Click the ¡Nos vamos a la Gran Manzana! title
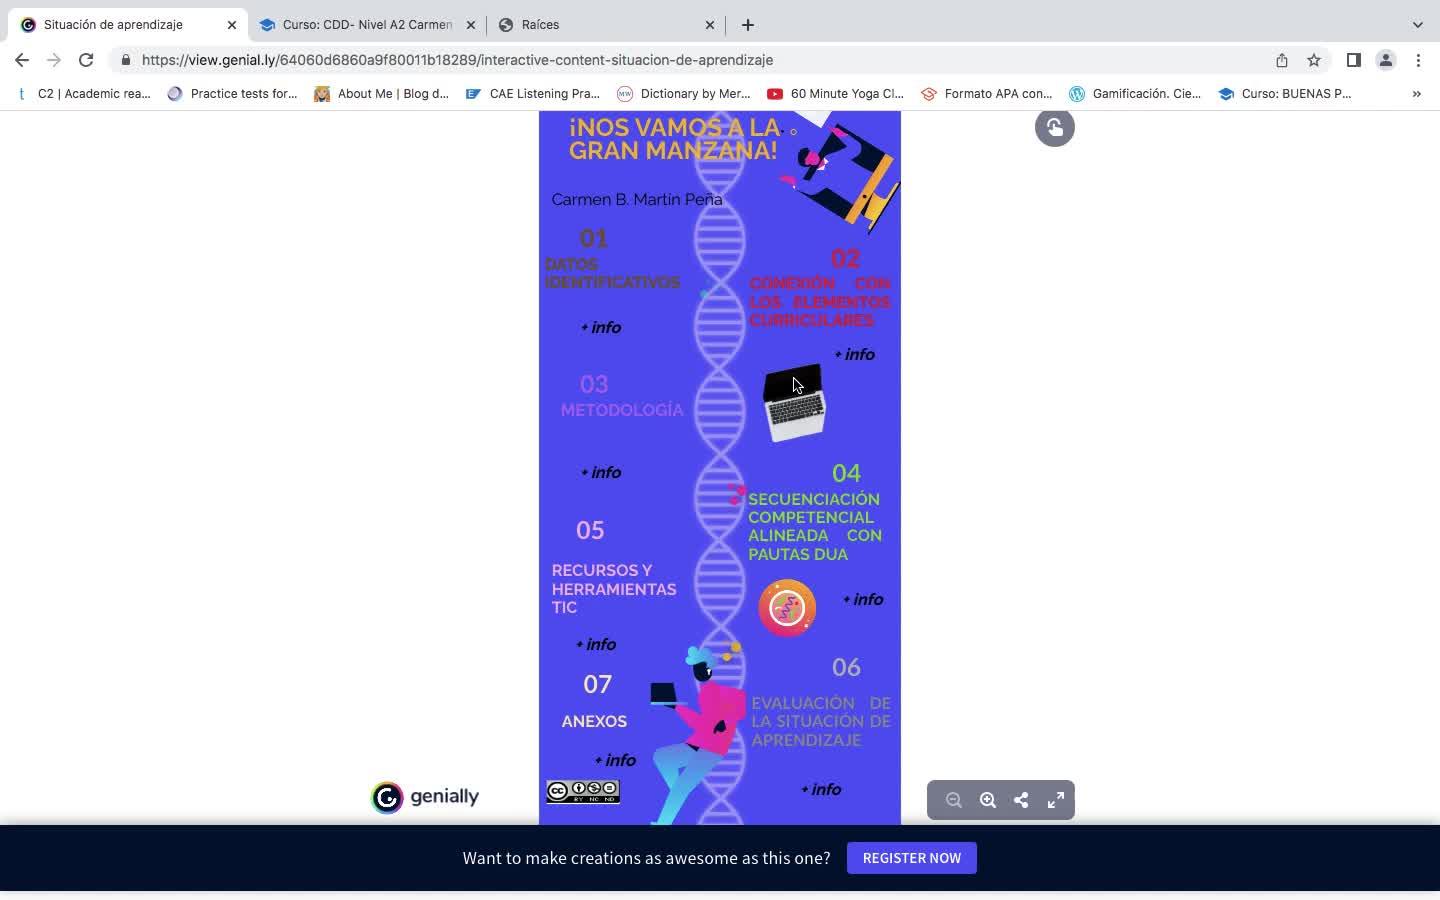 coord(674,138)
